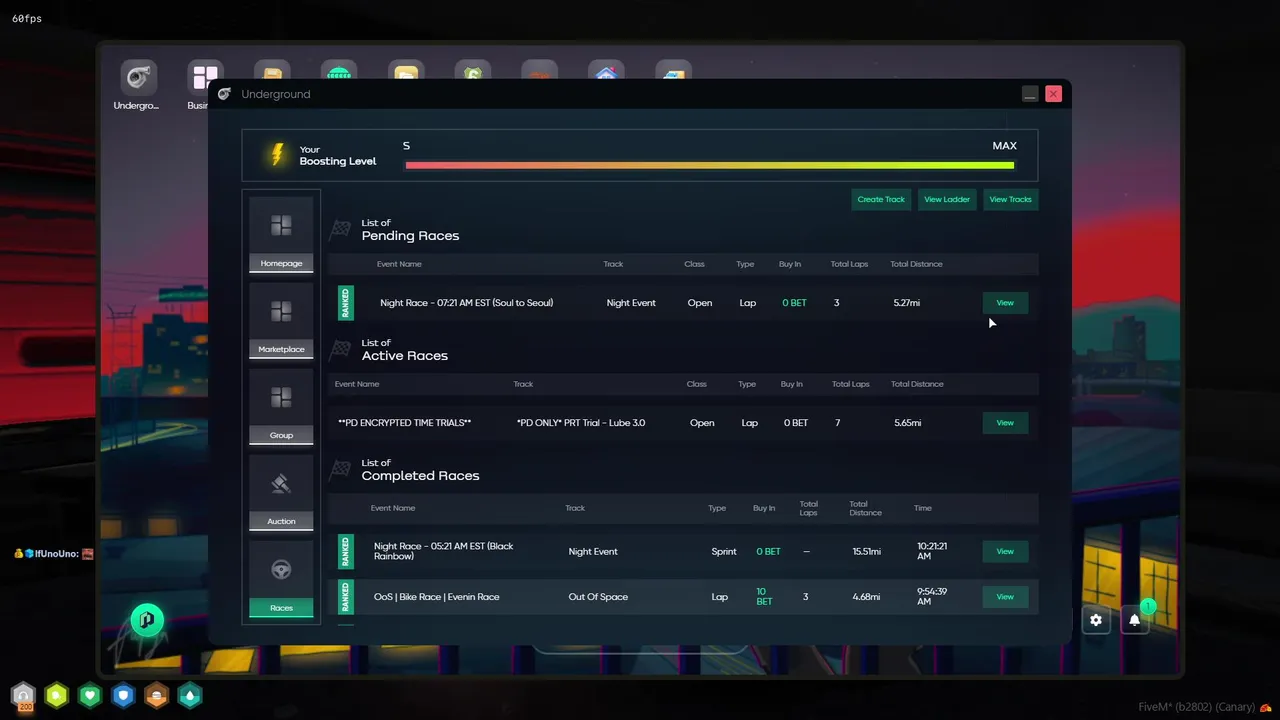Click the burger hunger HUD icon
This screenshot has width=1280, height=720.
coord(156,695)
